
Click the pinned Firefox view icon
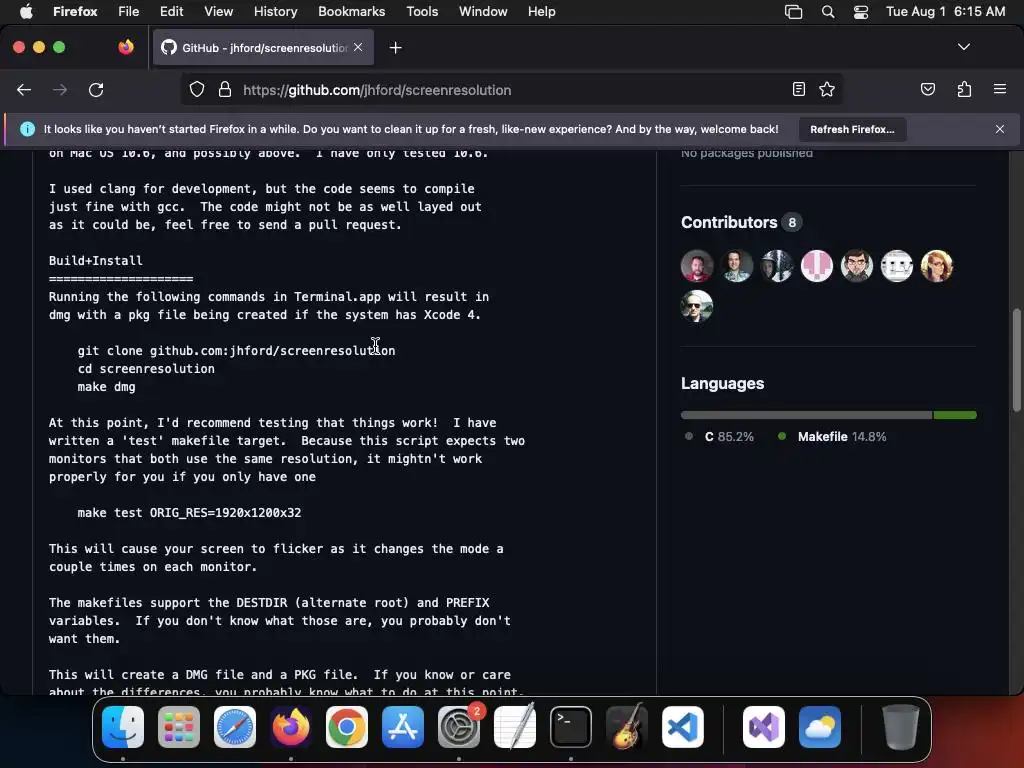click(x=126, y=47)
